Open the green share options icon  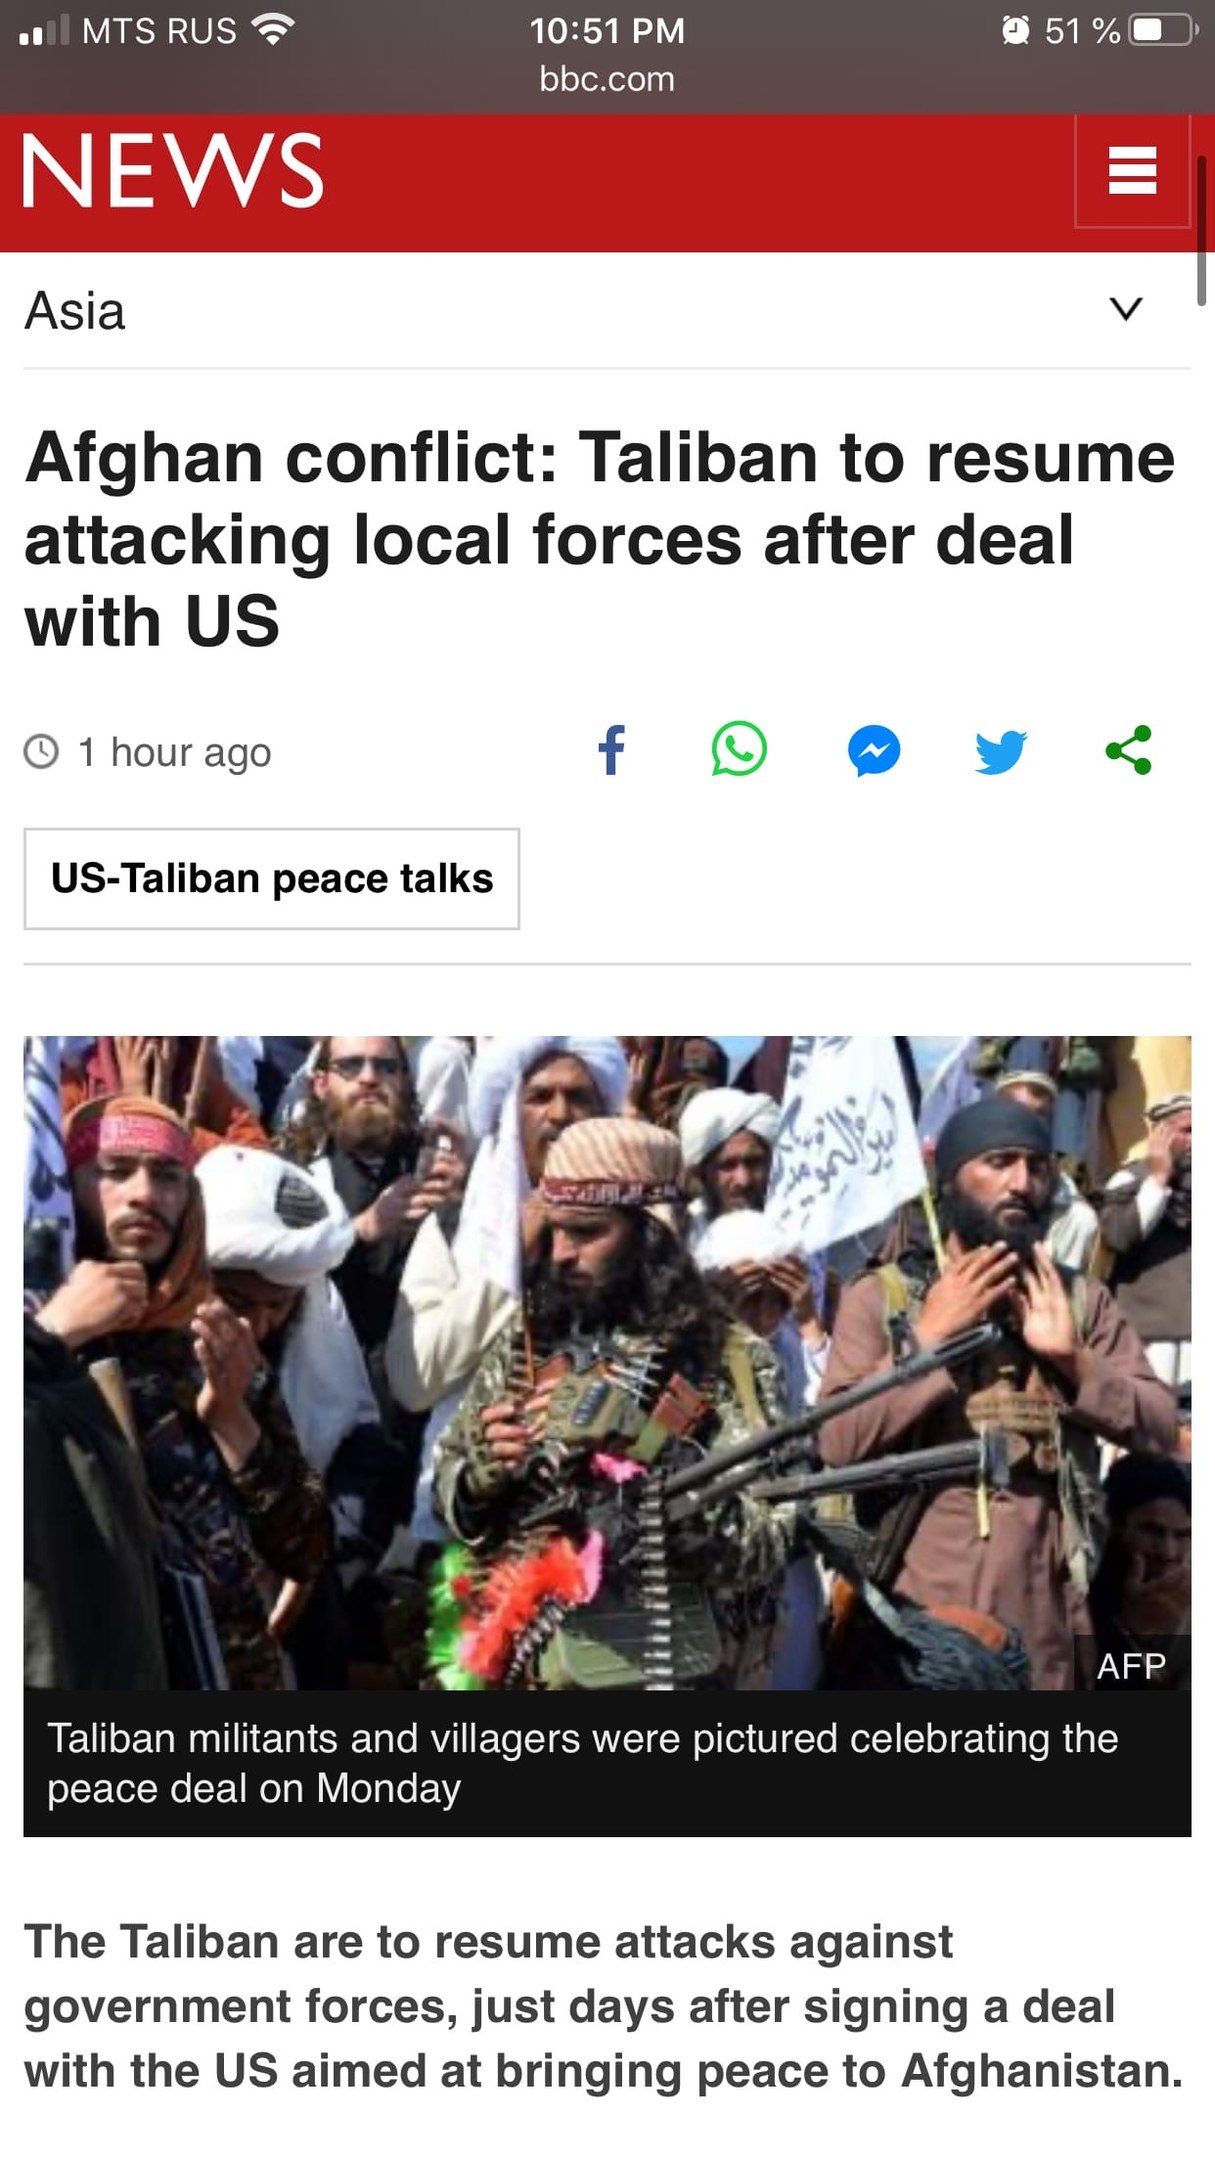point(1129,751)
